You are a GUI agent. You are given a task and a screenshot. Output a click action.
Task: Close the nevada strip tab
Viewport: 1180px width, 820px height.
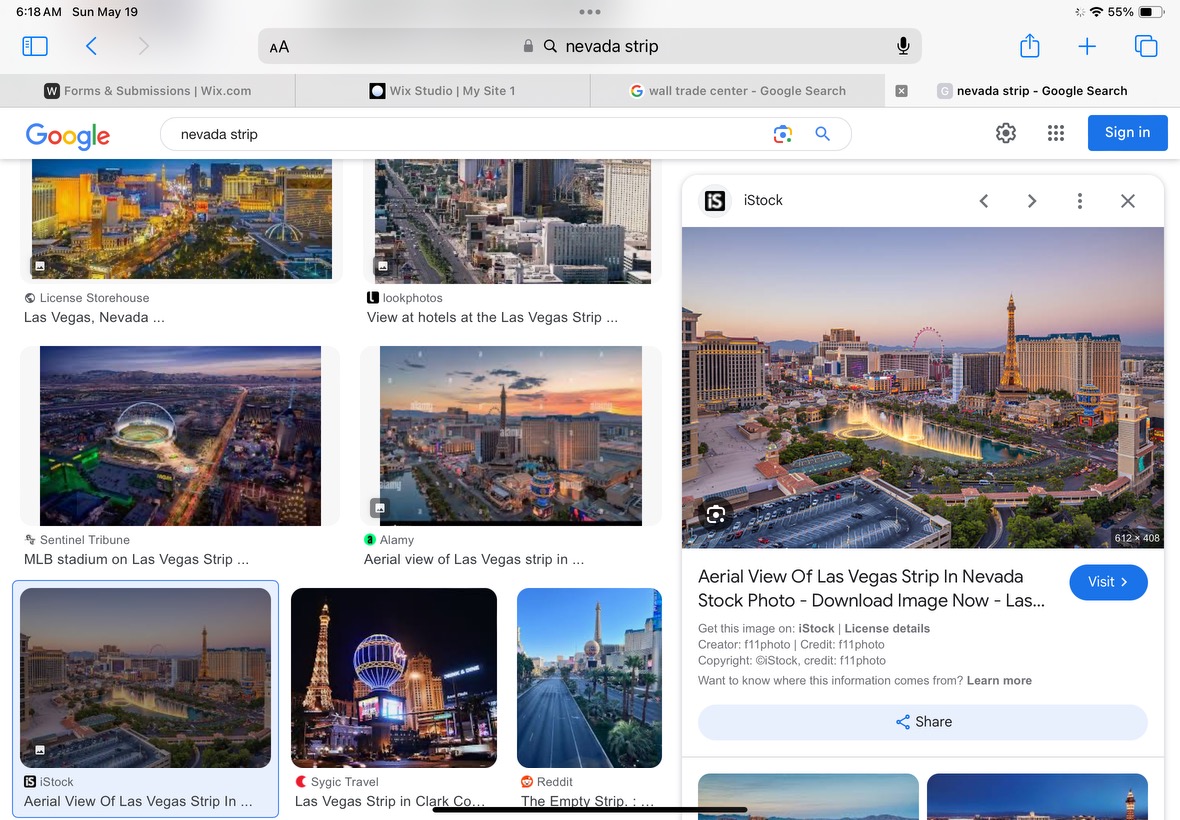coord(902,91)
